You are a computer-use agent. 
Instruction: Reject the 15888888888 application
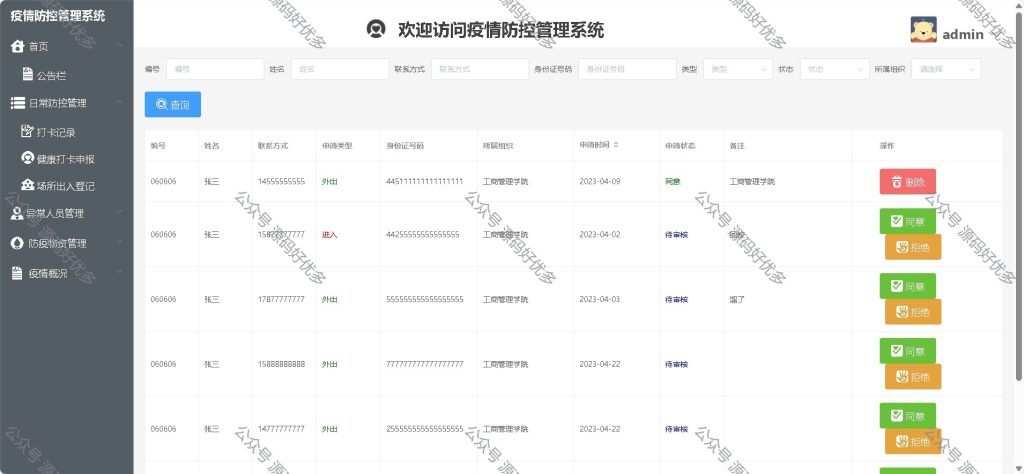pos(913,377)
